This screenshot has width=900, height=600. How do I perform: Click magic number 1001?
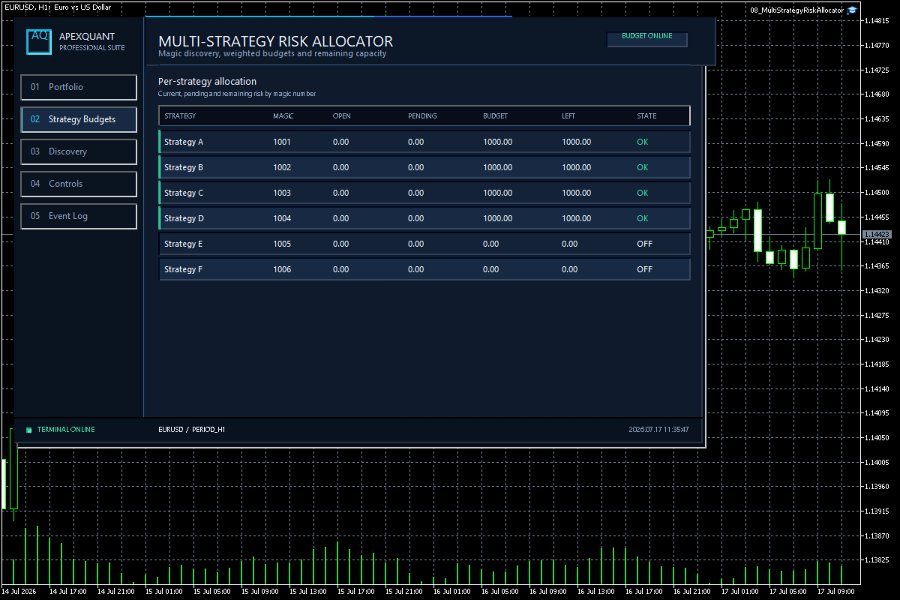pos(282,142)
